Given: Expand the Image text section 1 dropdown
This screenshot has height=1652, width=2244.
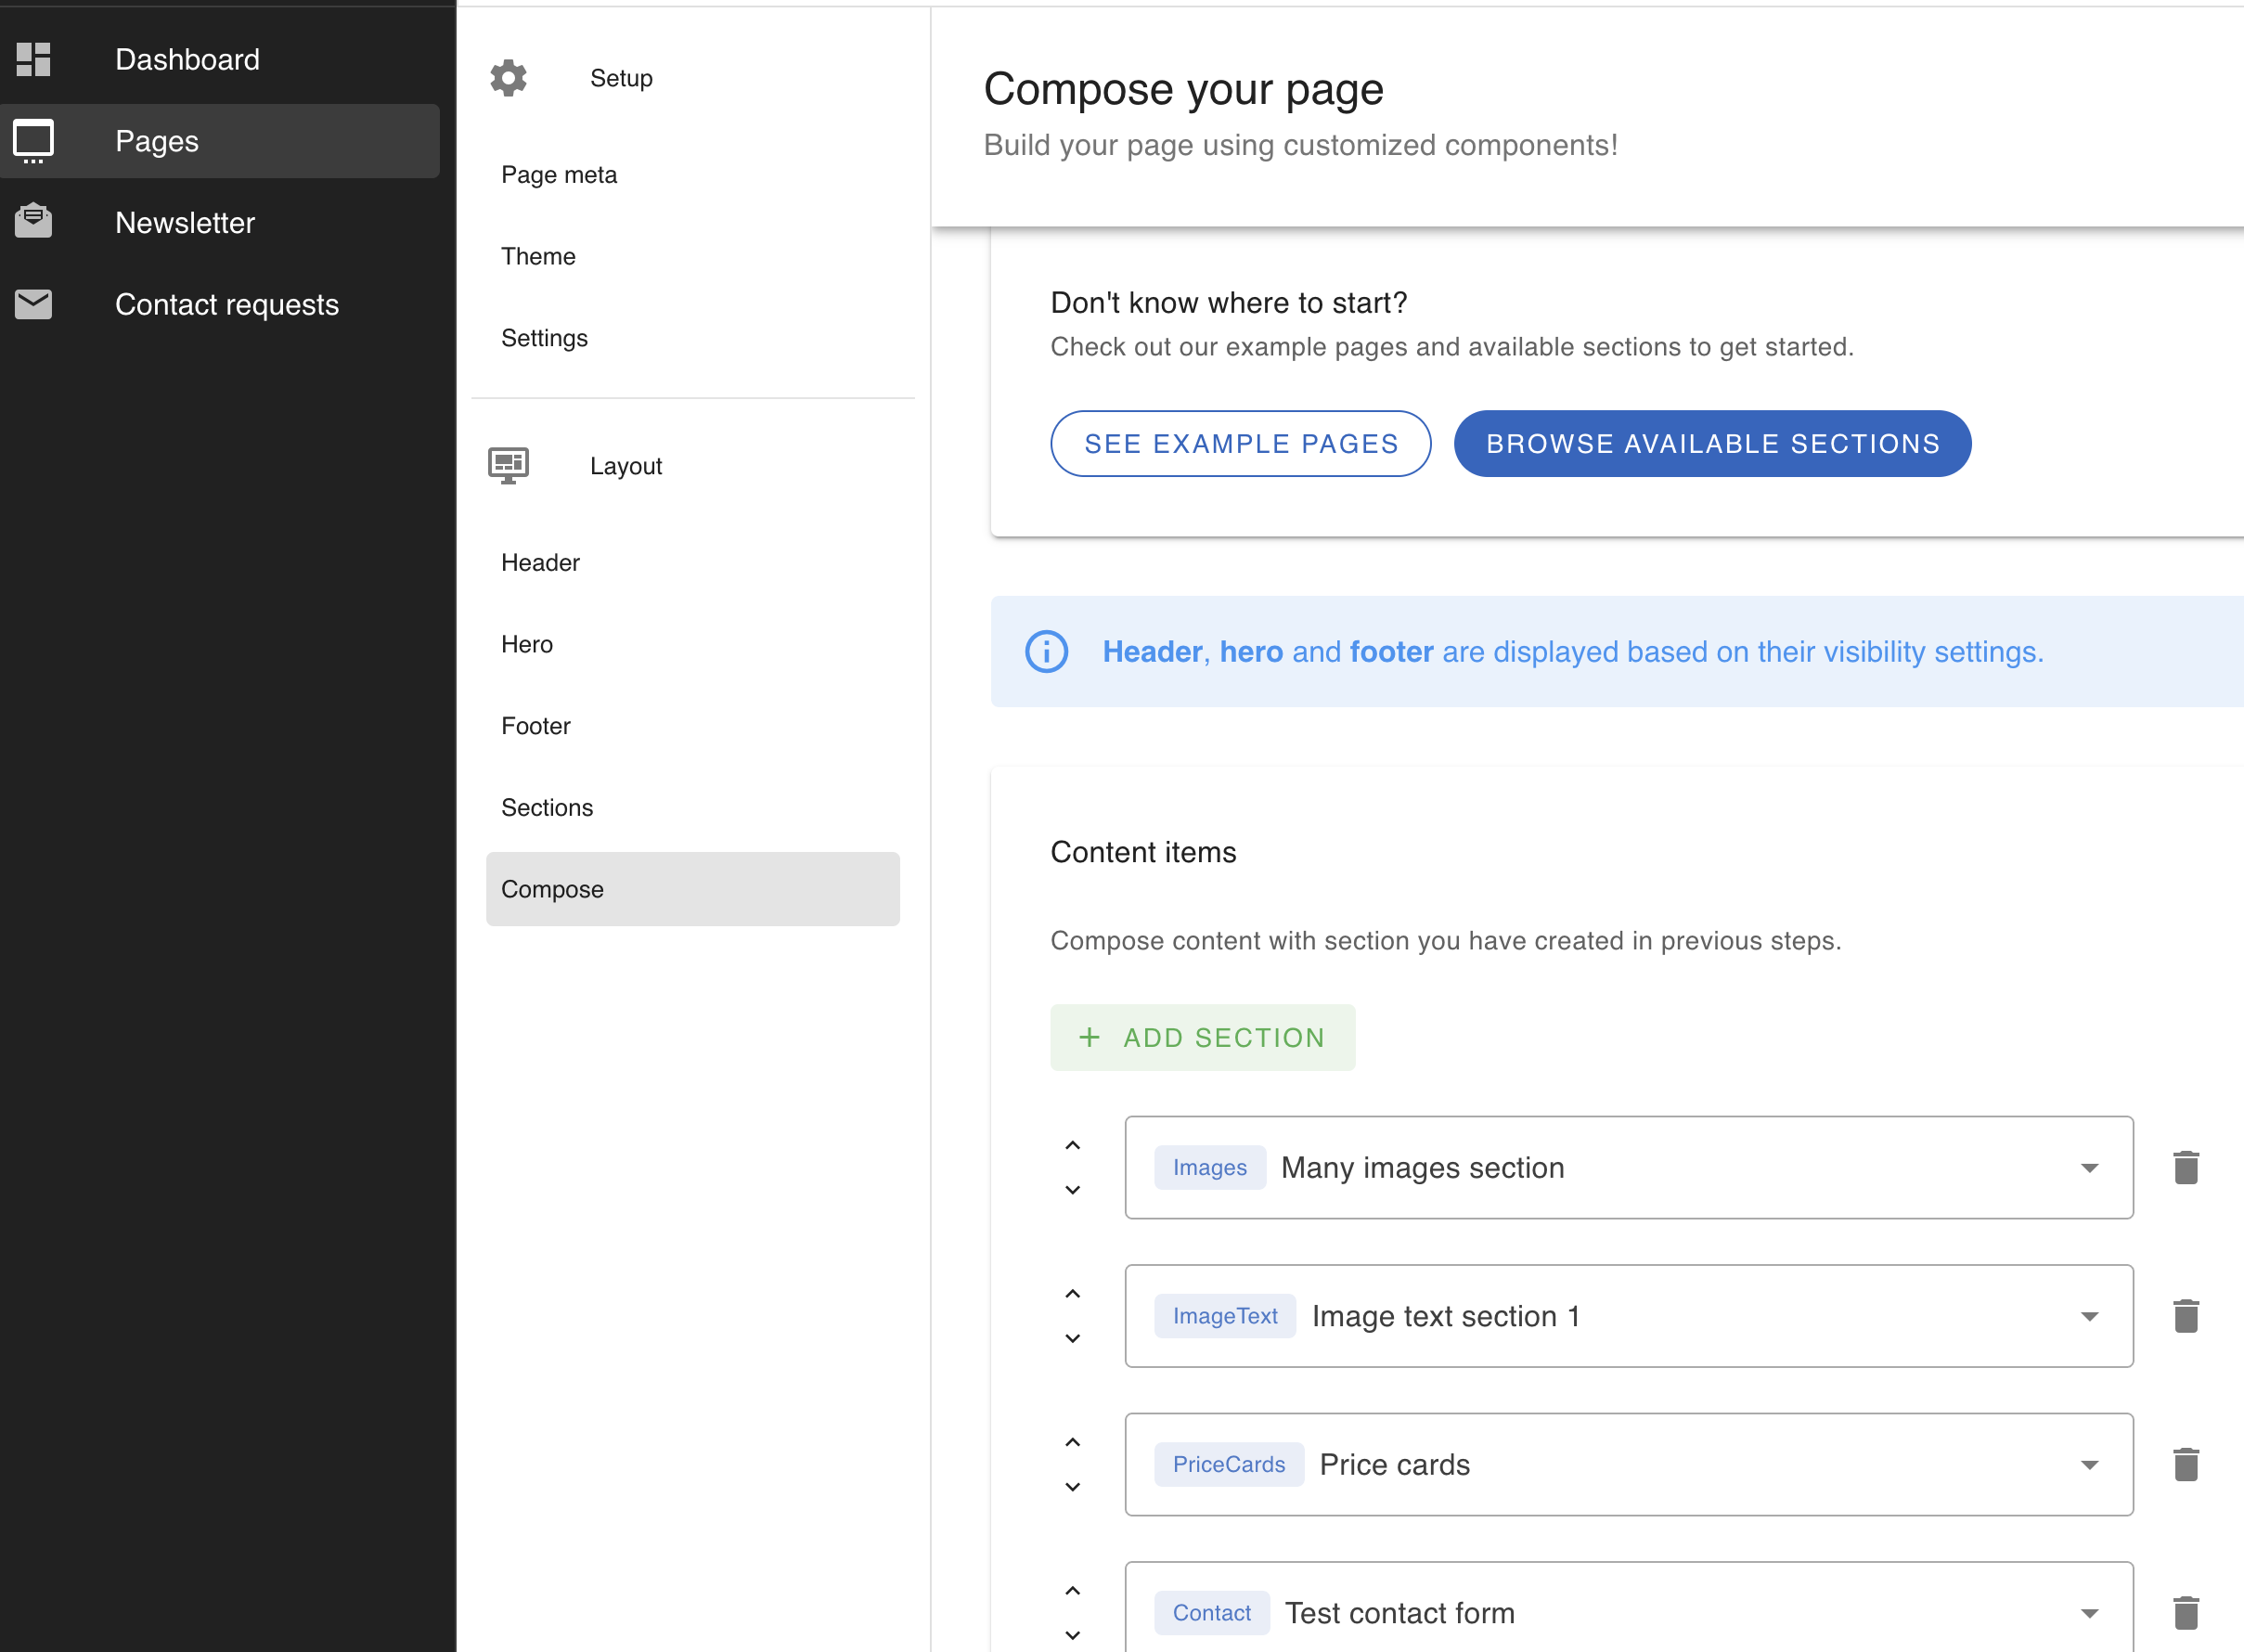Looking at the screenshot, I should tap(2089, 1316).
